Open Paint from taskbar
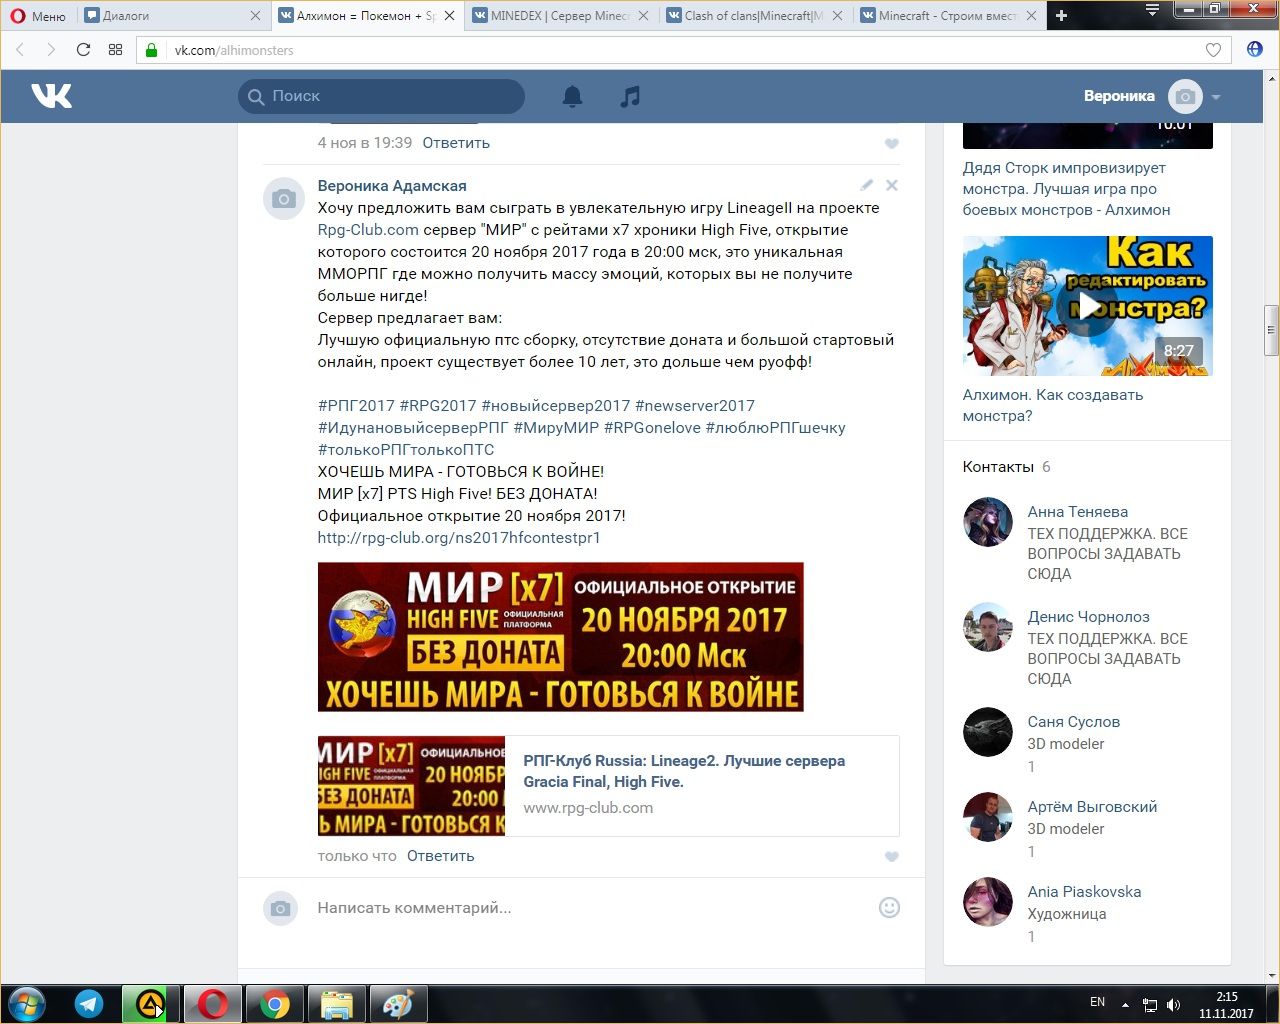This screenshot has width=1280, height=1024. [399, 1004]
